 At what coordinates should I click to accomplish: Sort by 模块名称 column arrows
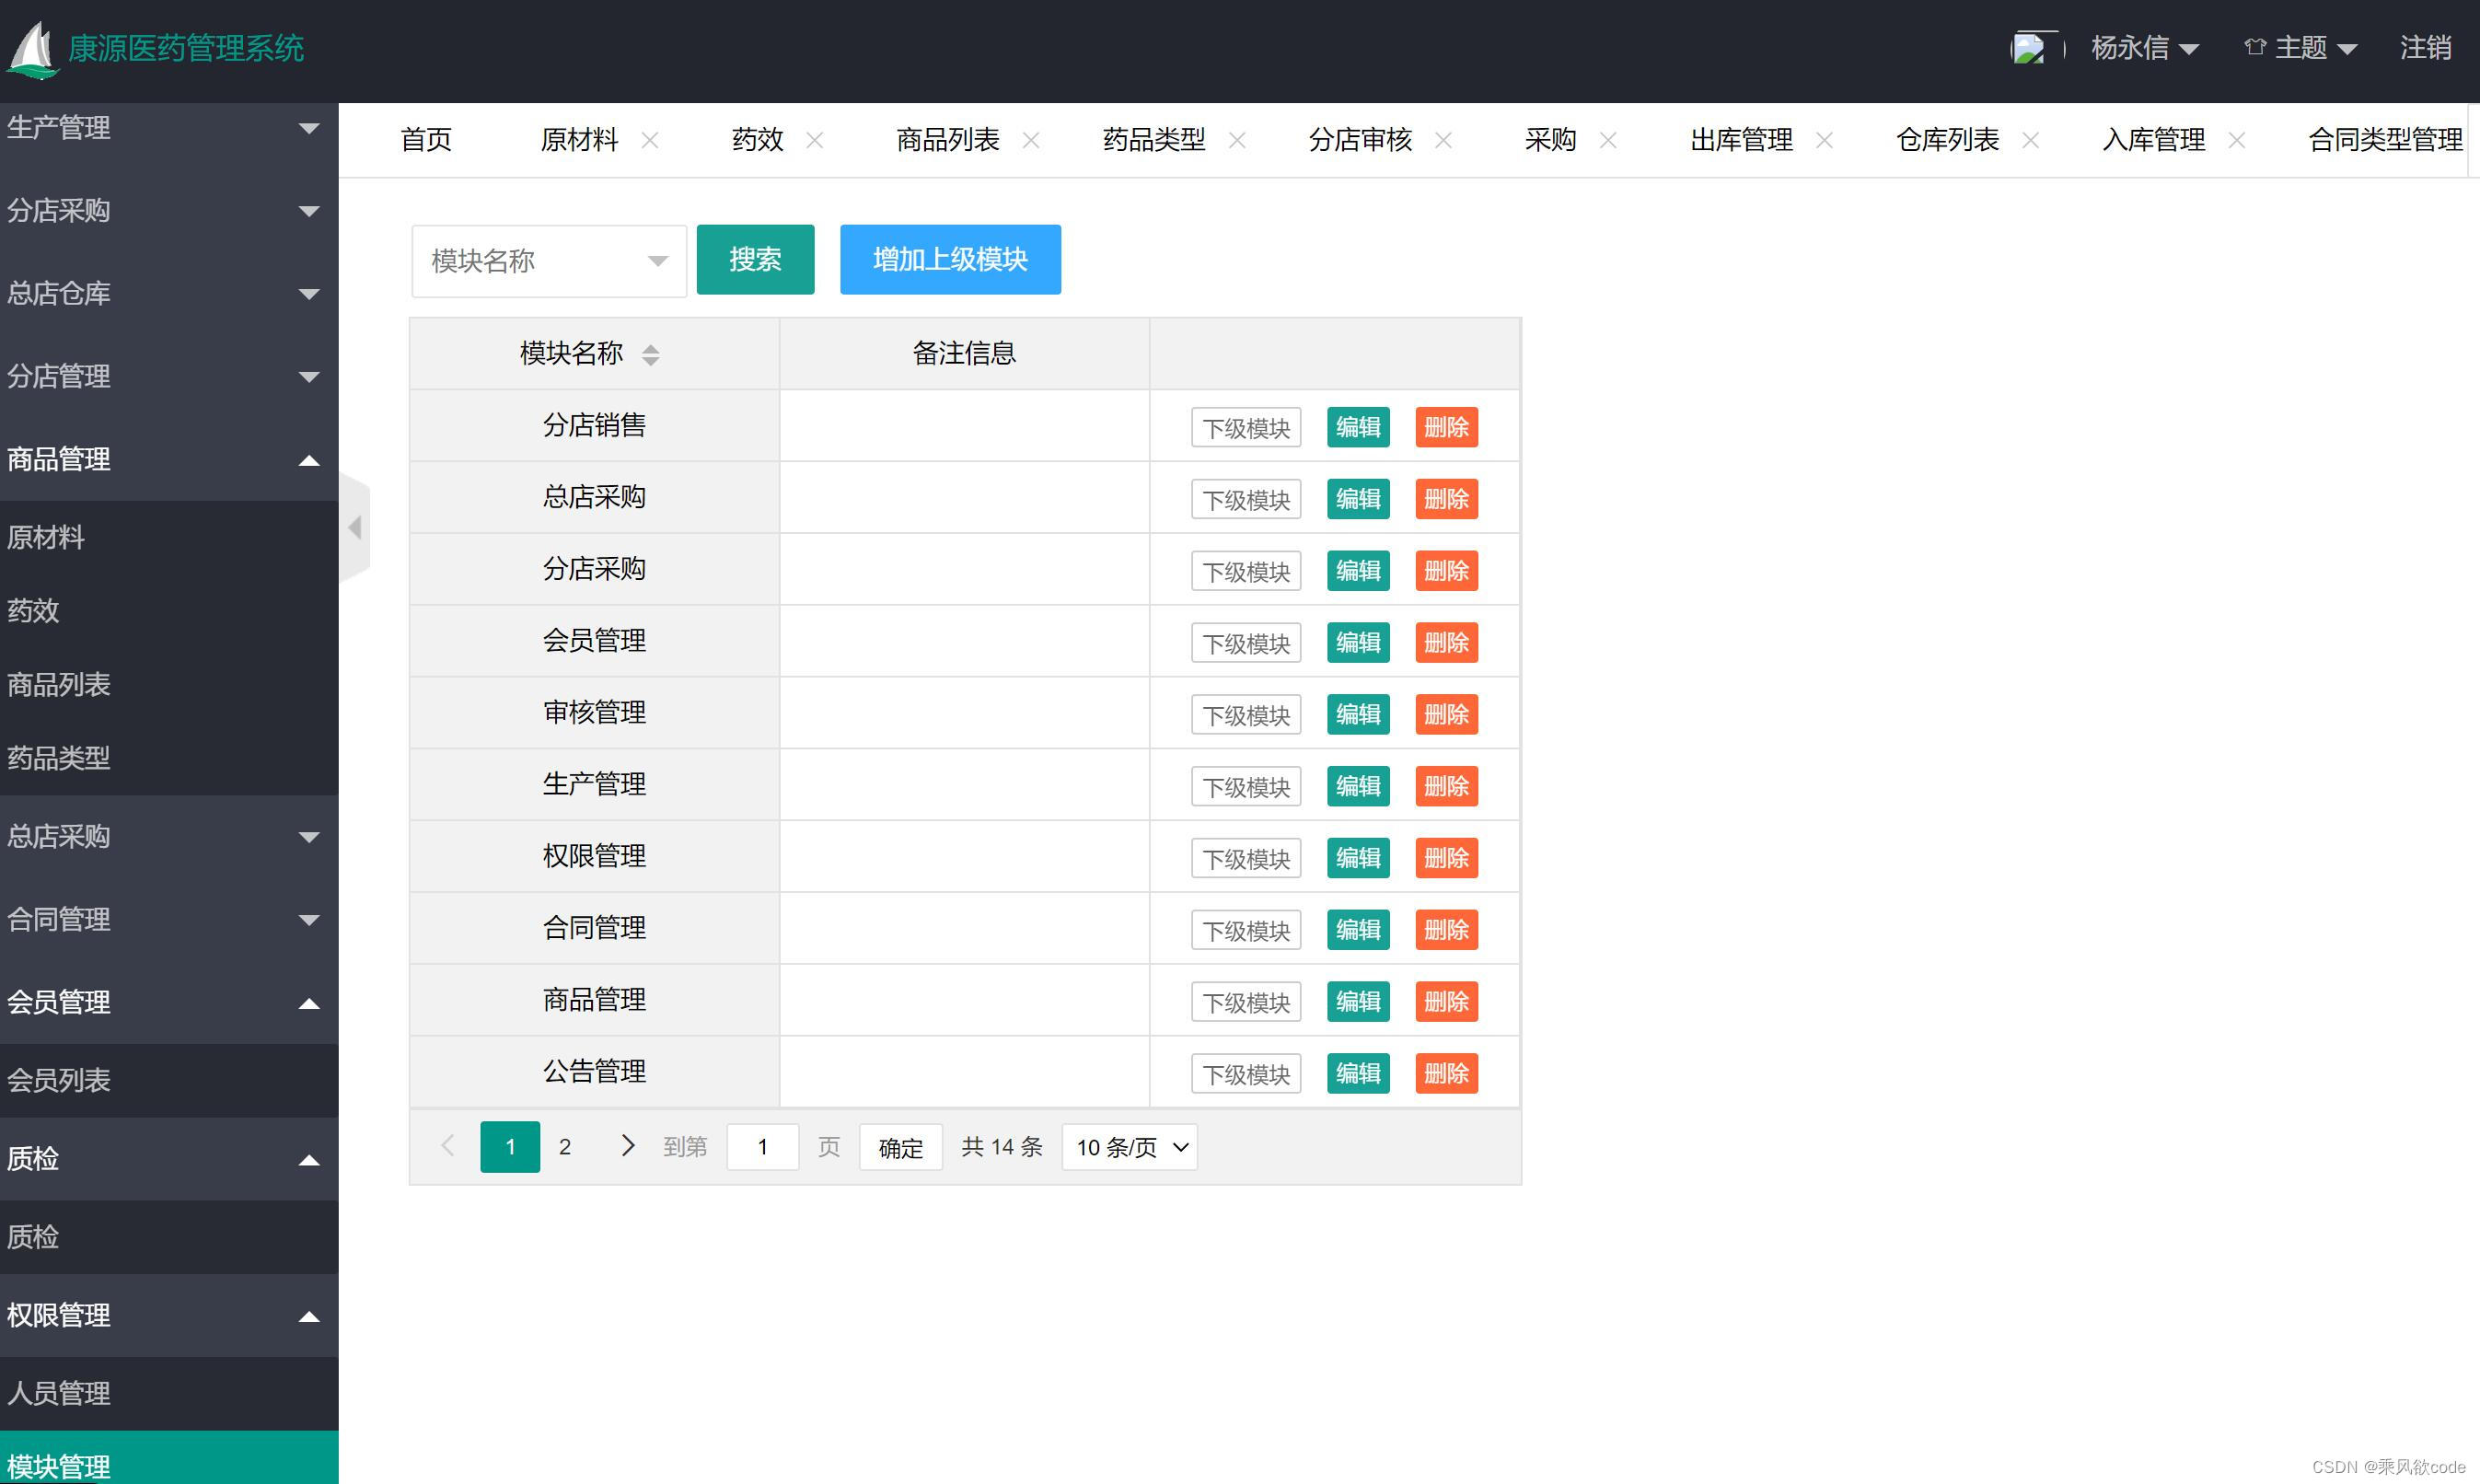pyautogui.click(x=650, y=355)
